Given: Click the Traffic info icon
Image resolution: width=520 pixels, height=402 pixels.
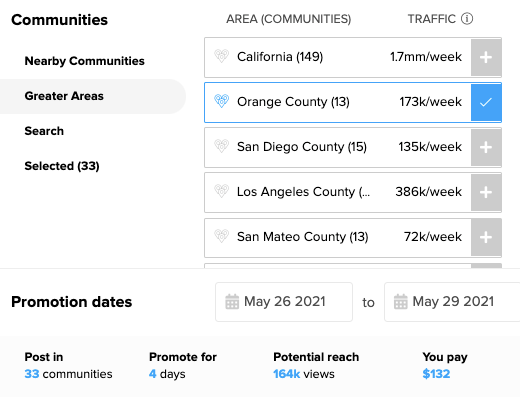Looking at the screenshot, I should [467, 19].
